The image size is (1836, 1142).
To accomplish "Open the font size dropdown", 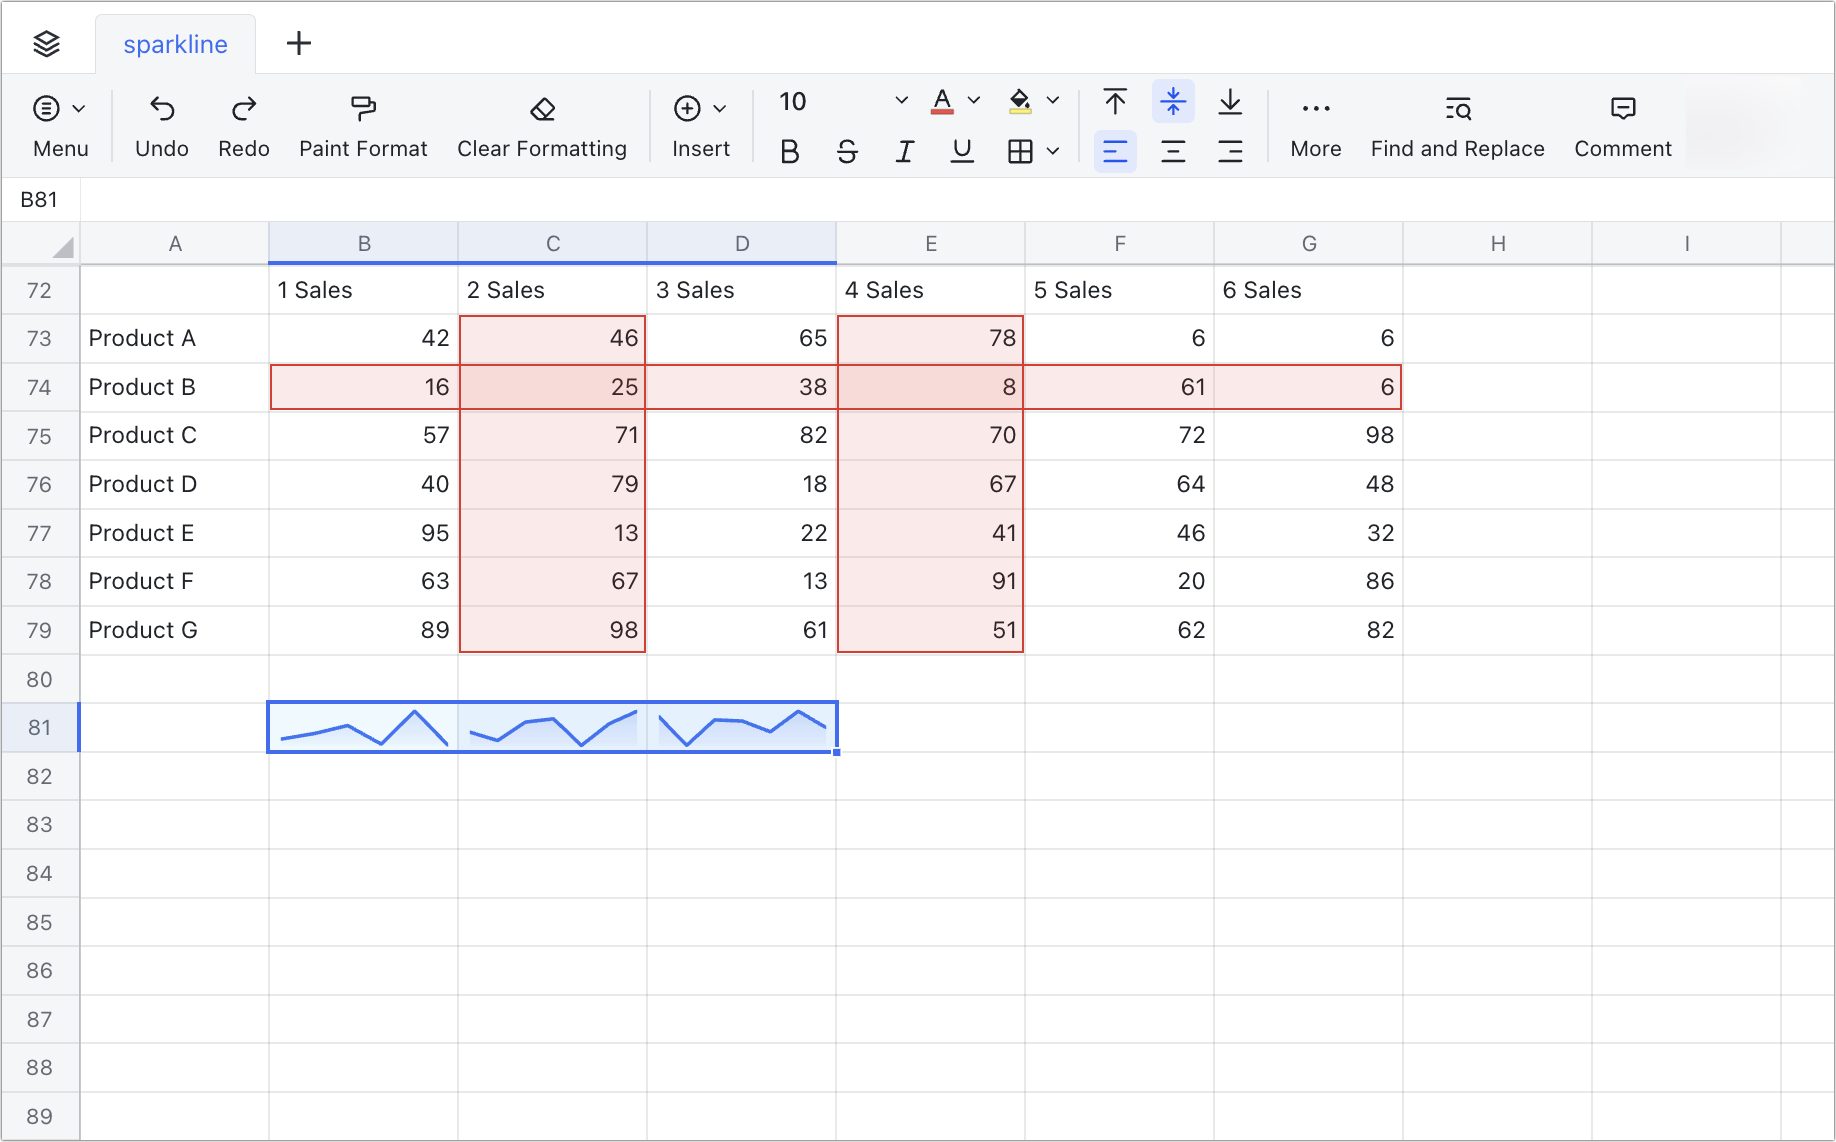I will coord(900,101).
